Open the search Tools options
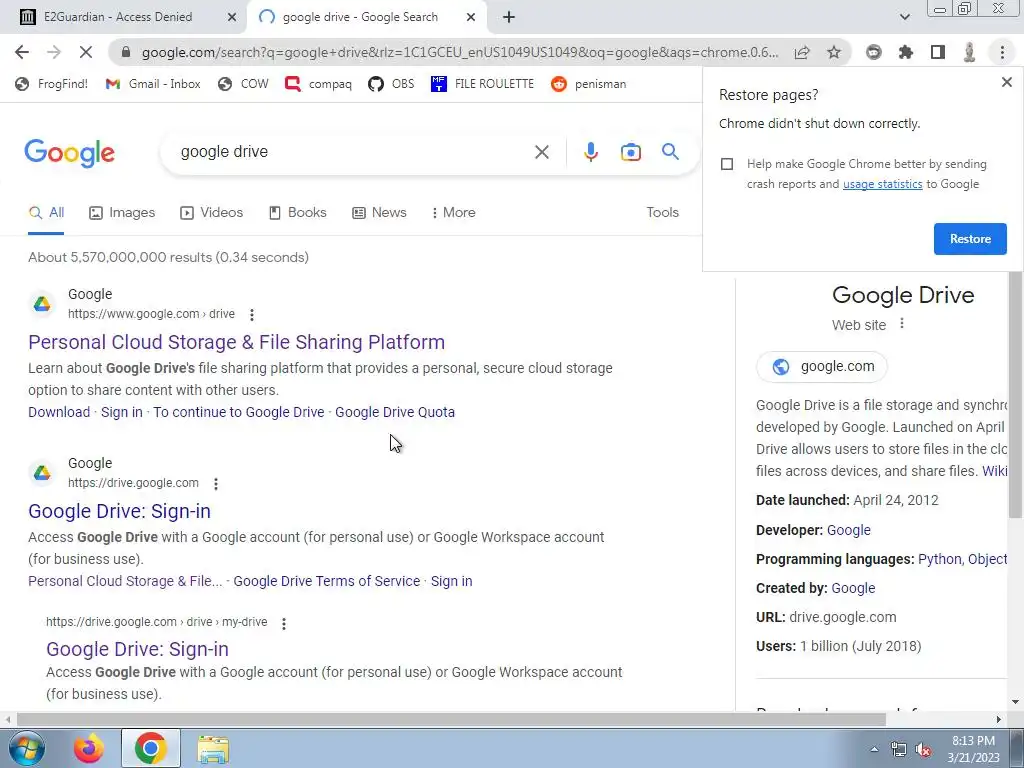 point(662,212)
